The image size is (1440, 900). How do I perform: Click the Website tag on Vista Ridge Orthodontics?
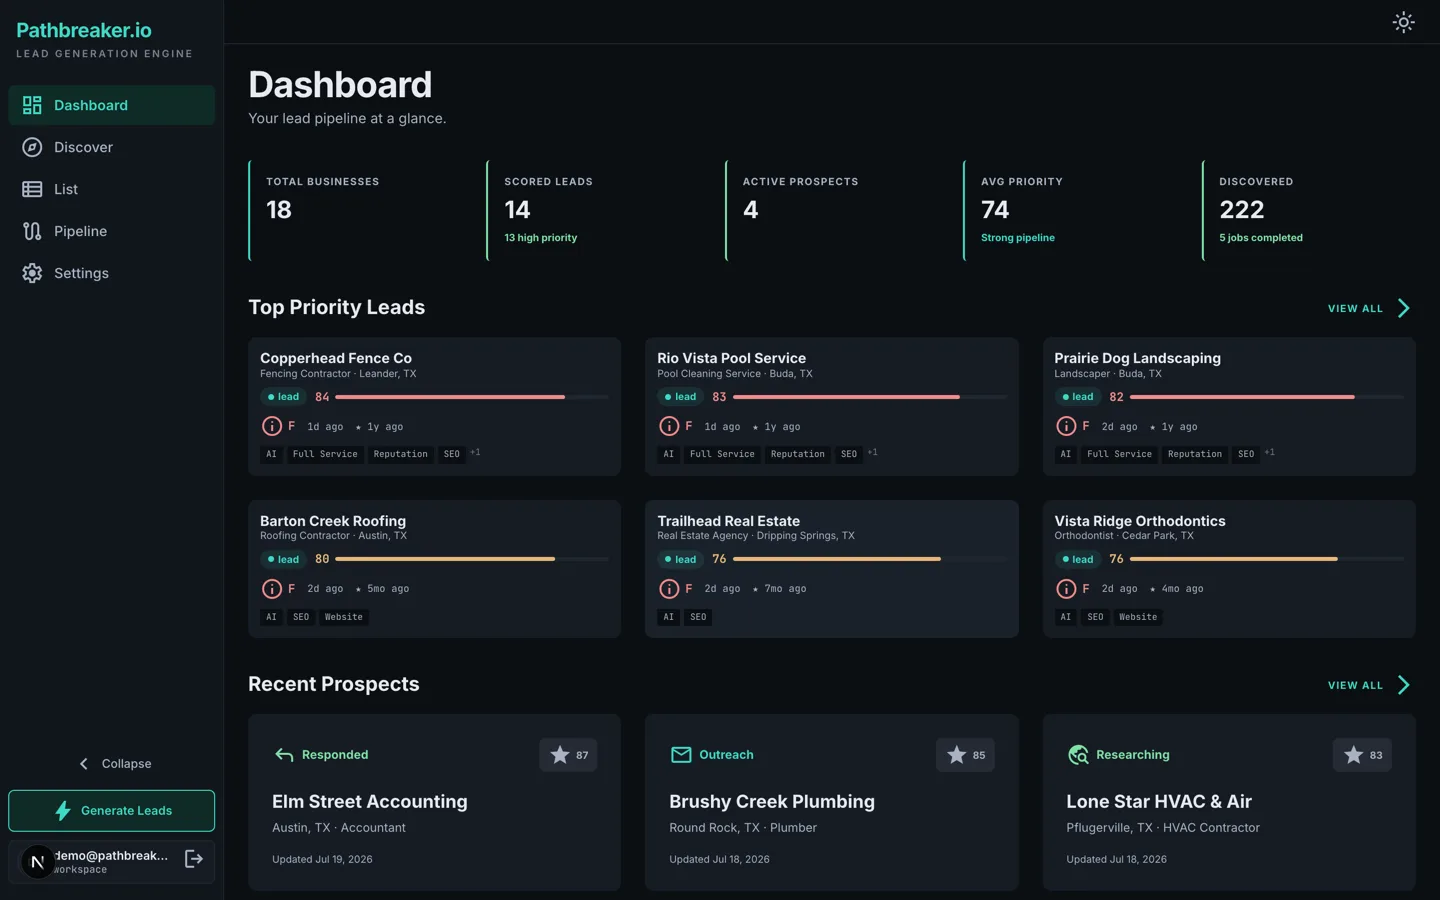(1138, 617)
